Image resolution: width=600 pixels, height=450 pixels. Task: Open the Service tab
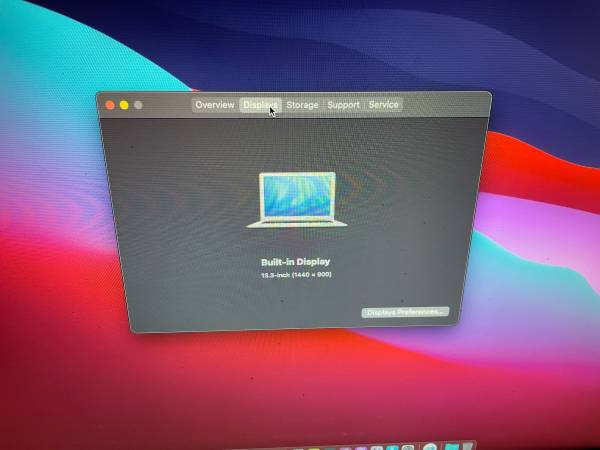coord(383,105)
